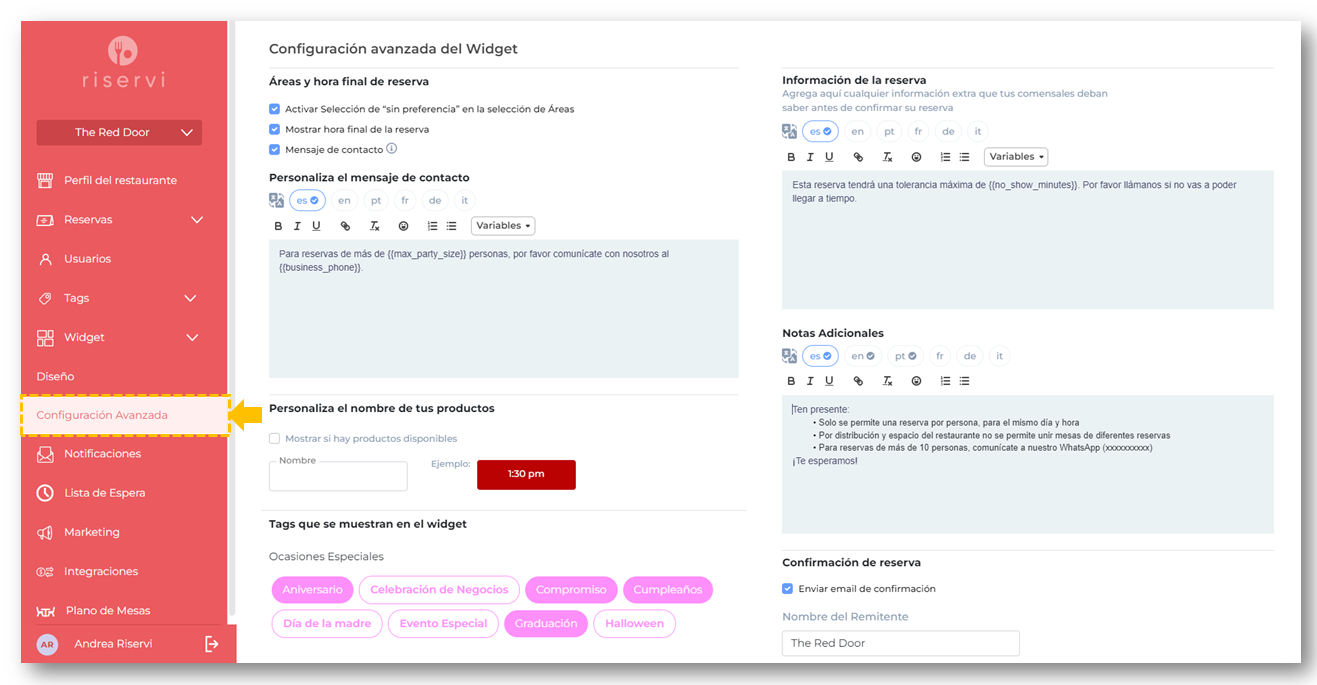1317x685 pixels.
Task: Toggle Enviar email de confirmación checkbox
Action: pos(788,589)
